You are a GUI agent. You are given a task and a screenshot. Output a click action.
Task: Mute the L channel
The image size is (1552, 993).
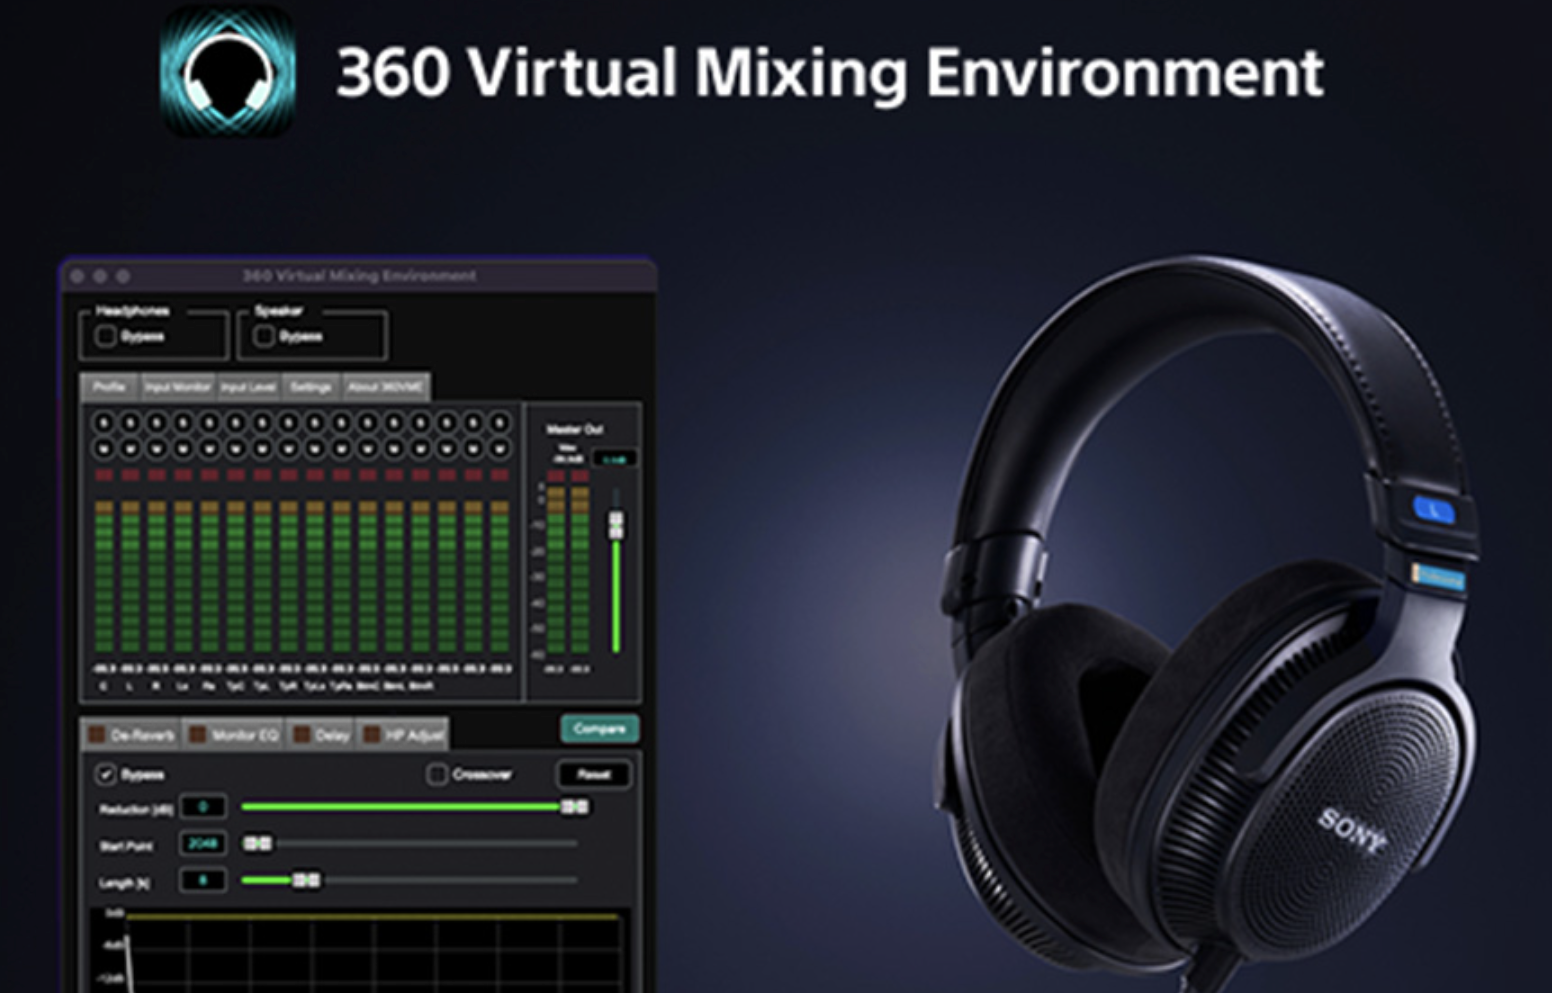130,449
